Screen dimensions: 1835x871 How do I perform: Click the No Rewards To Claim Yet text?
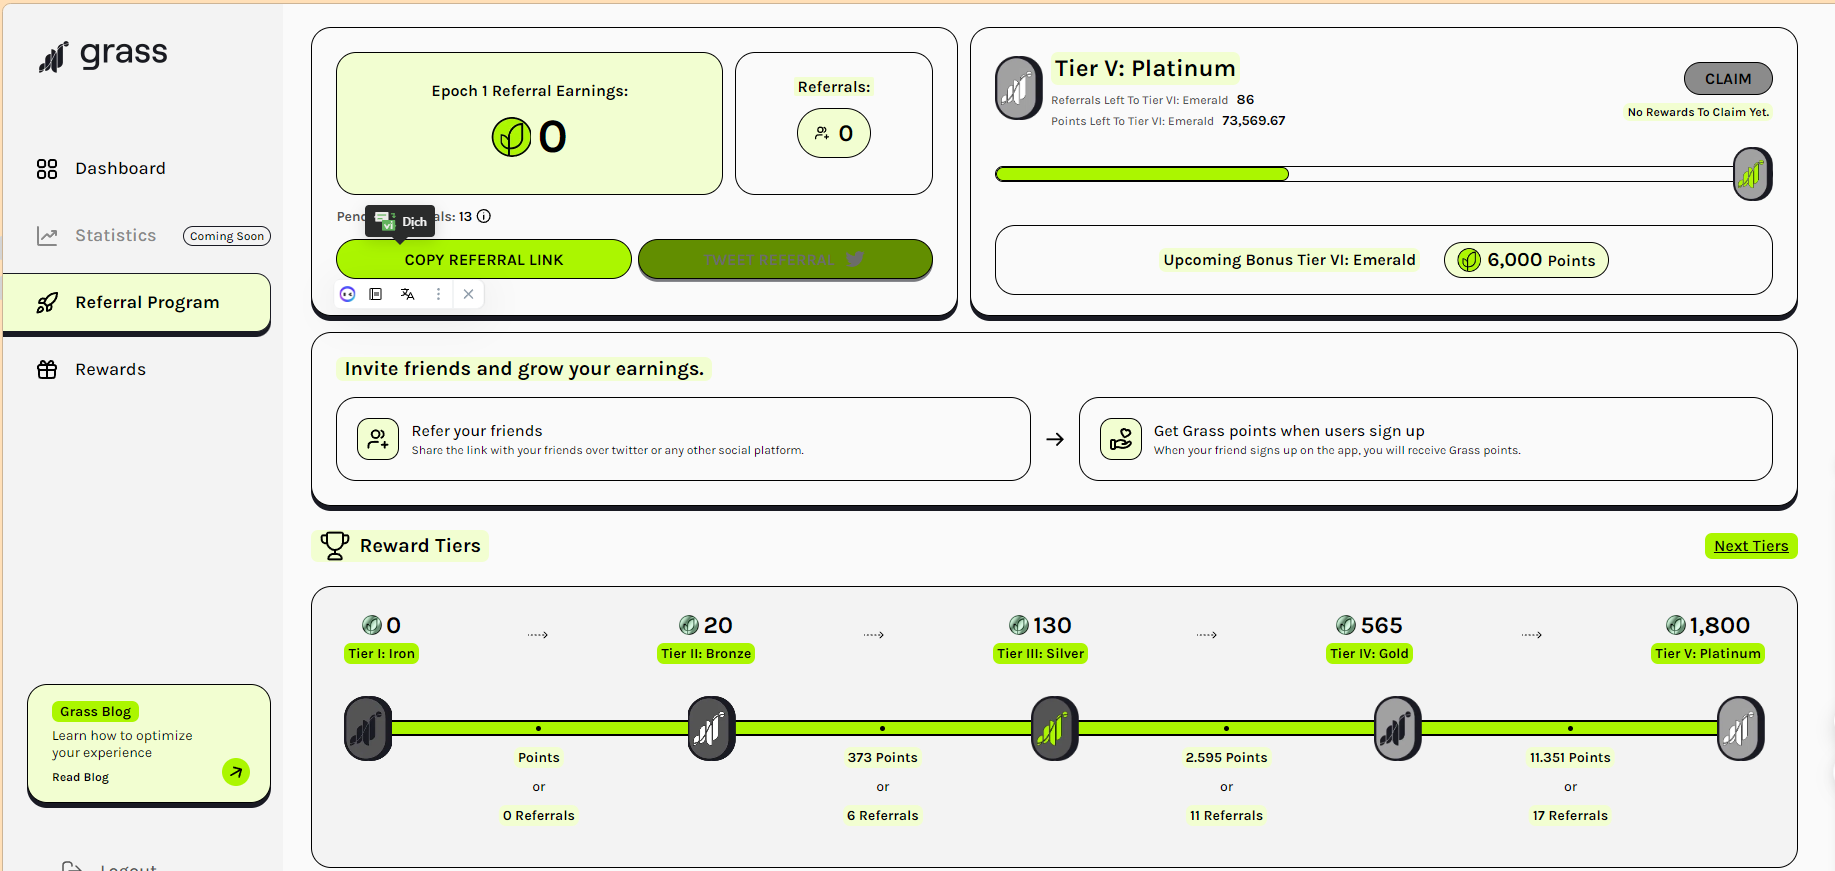tap(1698, 112)
